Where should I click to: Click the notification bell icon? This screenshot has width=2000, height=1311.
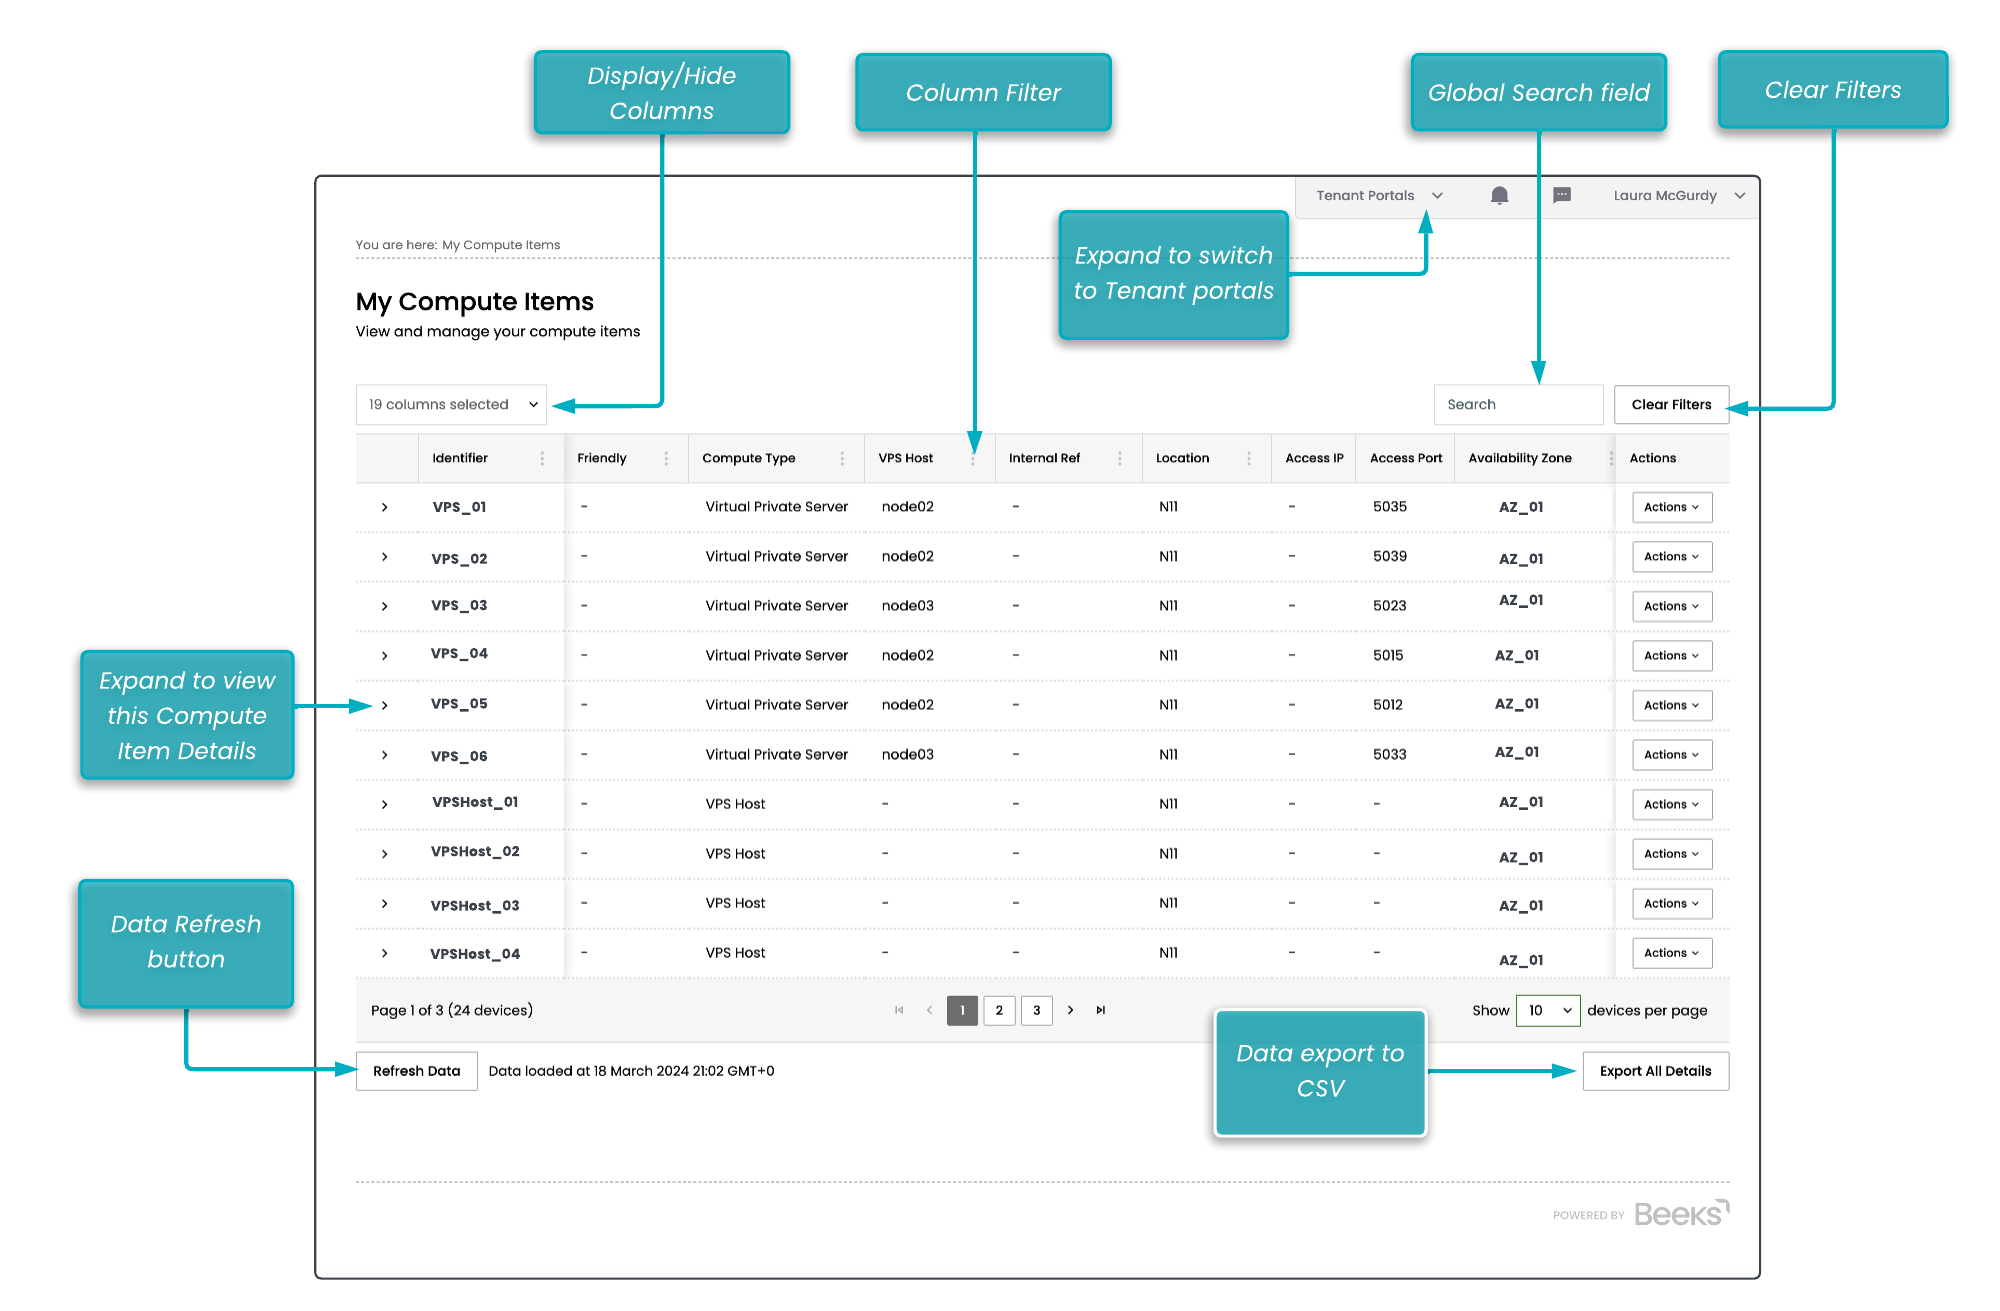(1499, 196)
